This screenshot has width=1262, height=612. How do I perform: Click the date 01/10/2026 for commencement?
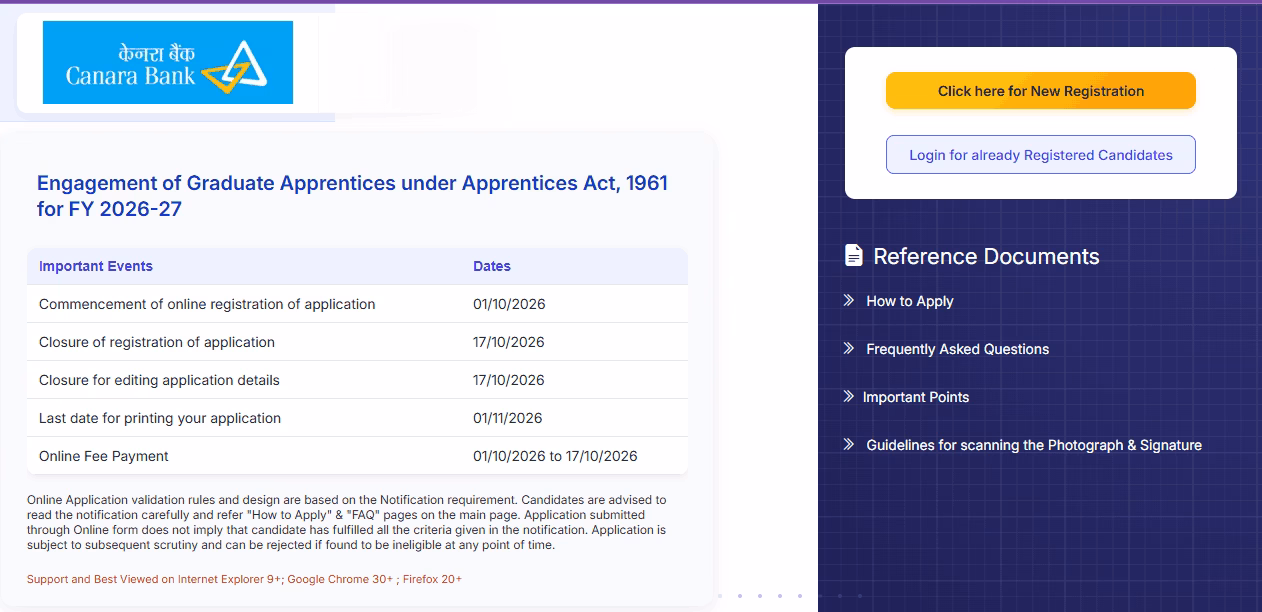point(509,304)
